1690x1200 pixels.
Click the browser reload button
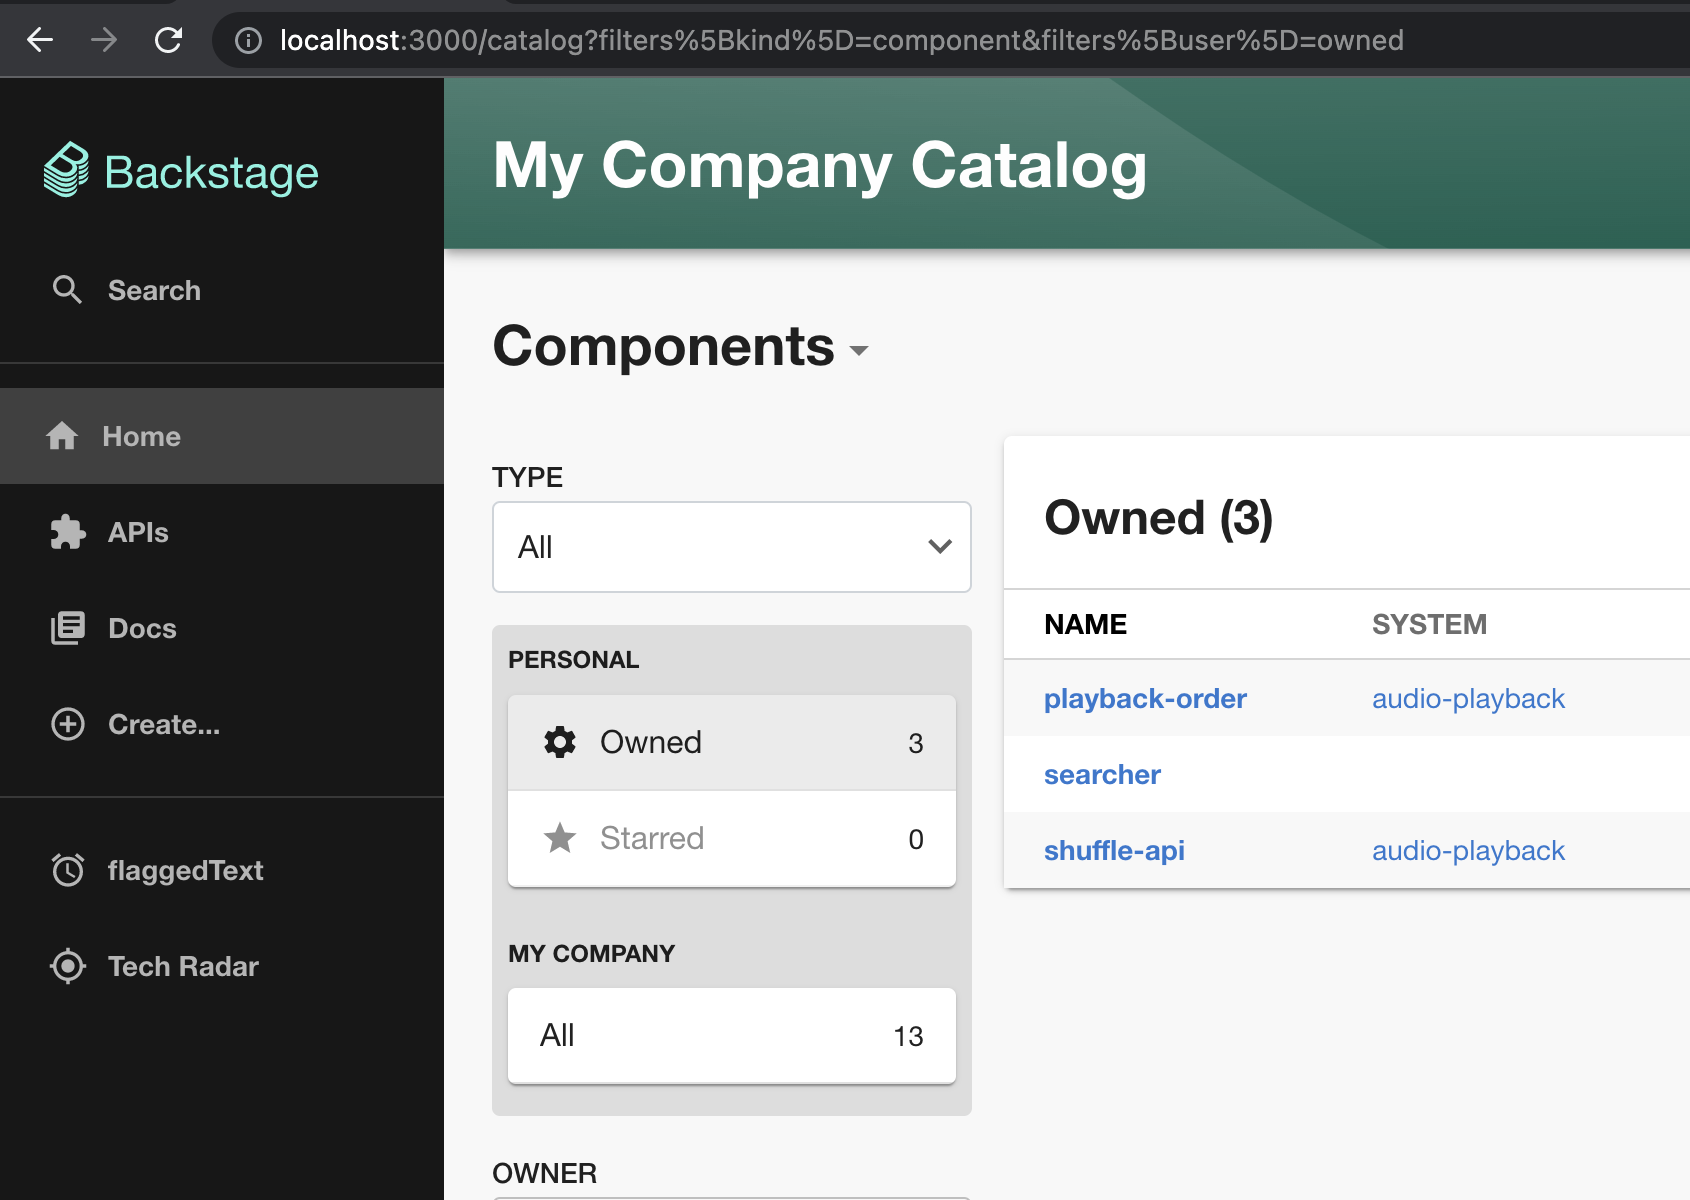[x=168, y=40]
